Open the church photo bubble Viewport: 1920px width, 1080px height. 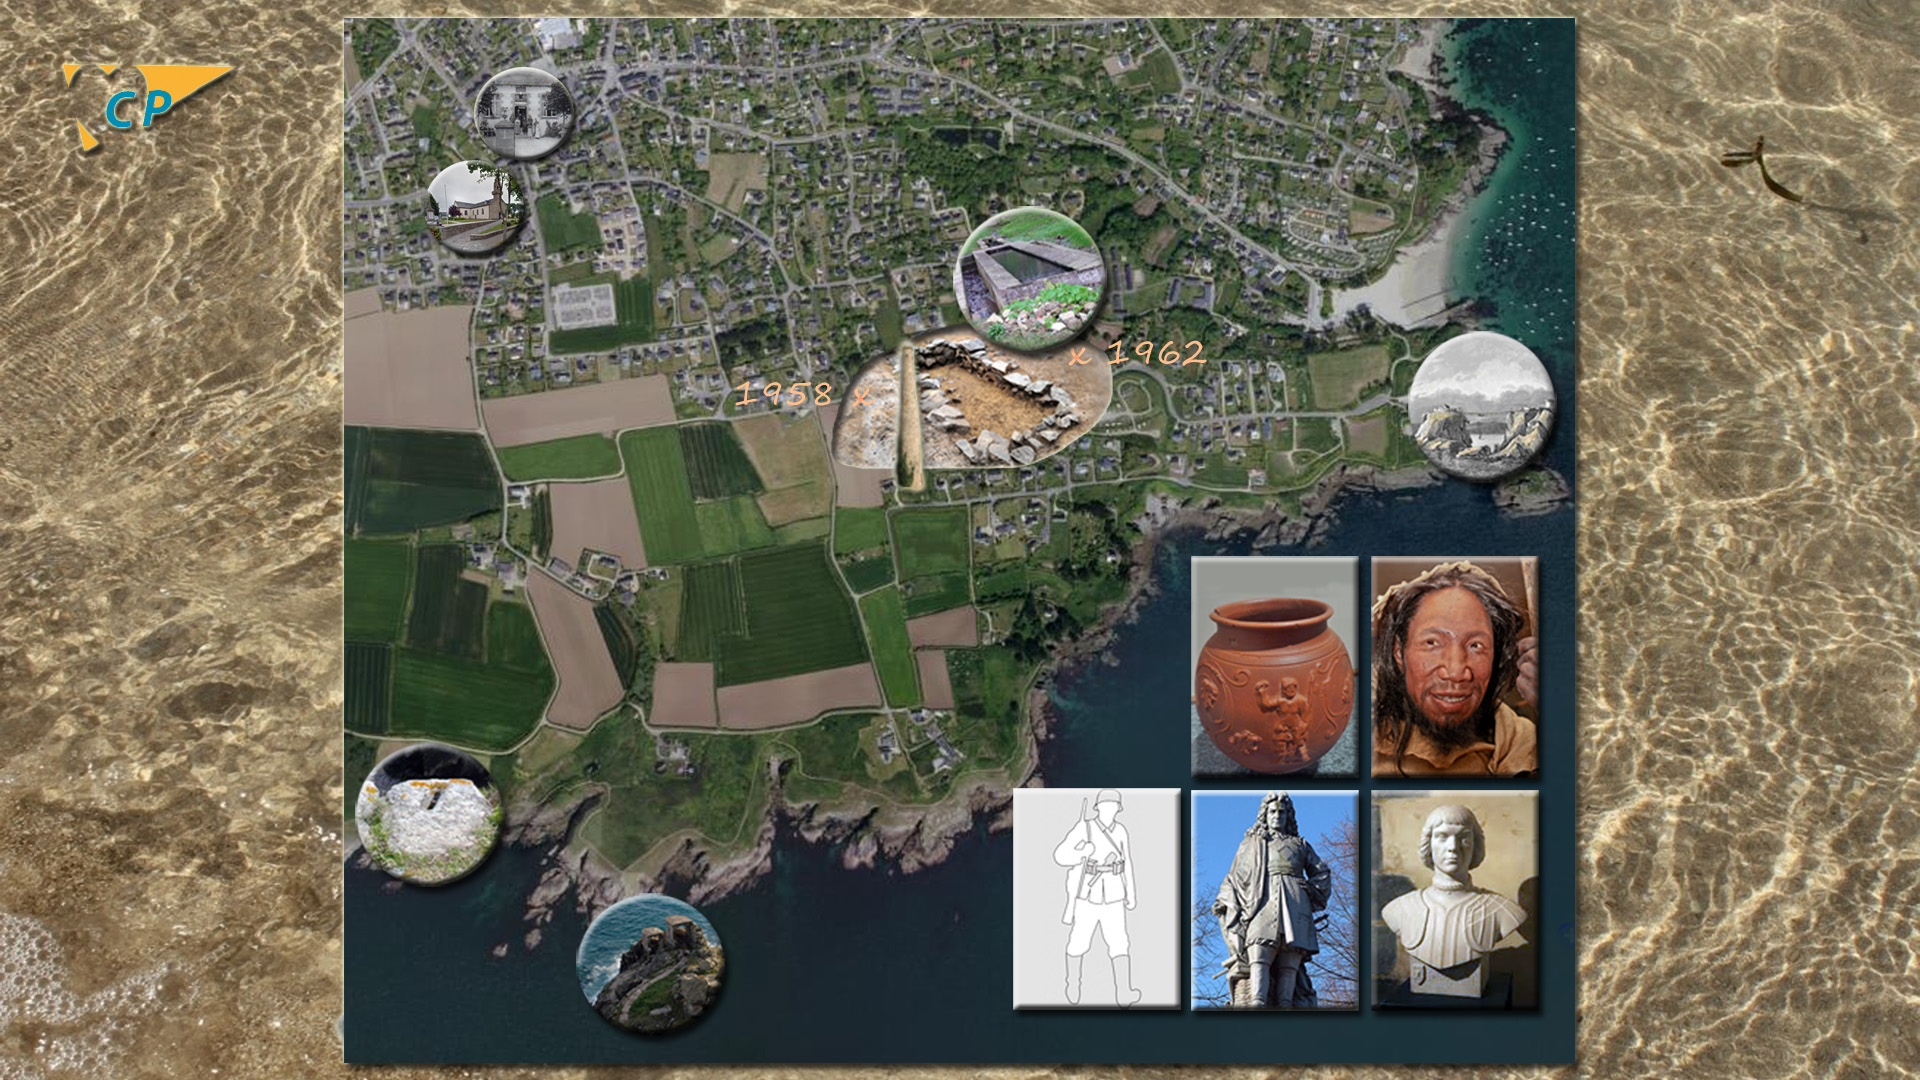476,208
